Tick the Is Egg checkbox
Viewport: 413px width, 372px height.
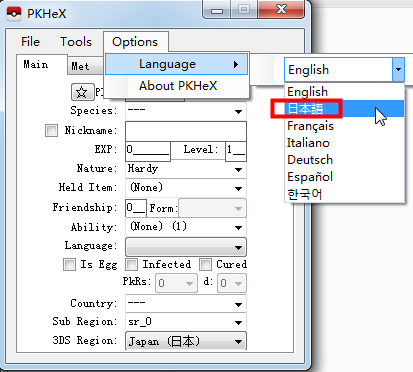(69, 265)
